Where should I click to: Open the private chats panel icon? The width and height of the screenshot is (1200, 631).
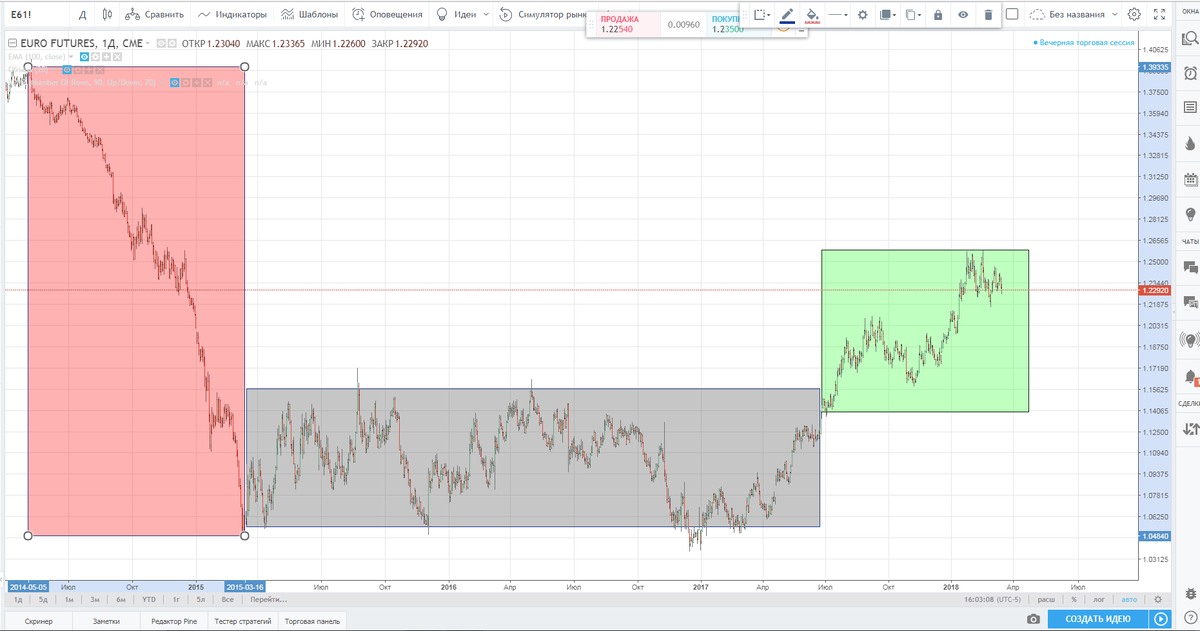click(1190, 302)
